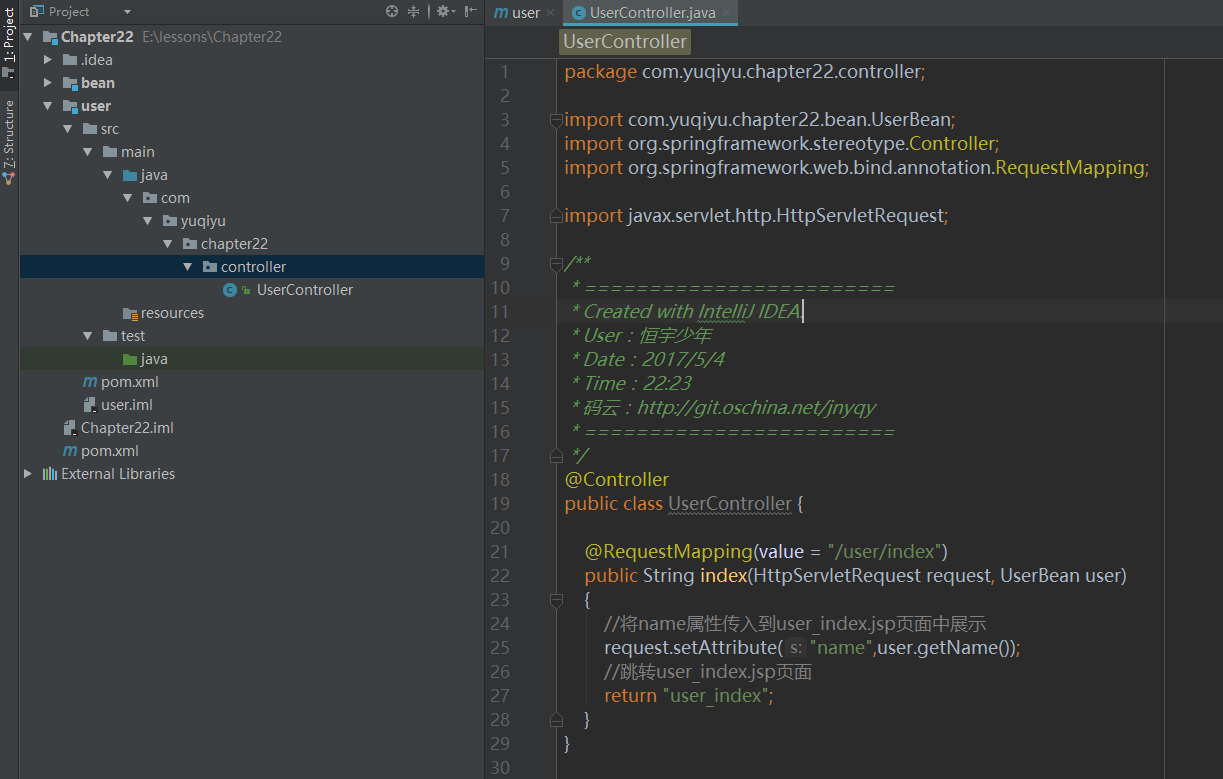Click the collapse all icon in Project panel
The width and height of the screenshot is (1223, 779).
(415, 11)
